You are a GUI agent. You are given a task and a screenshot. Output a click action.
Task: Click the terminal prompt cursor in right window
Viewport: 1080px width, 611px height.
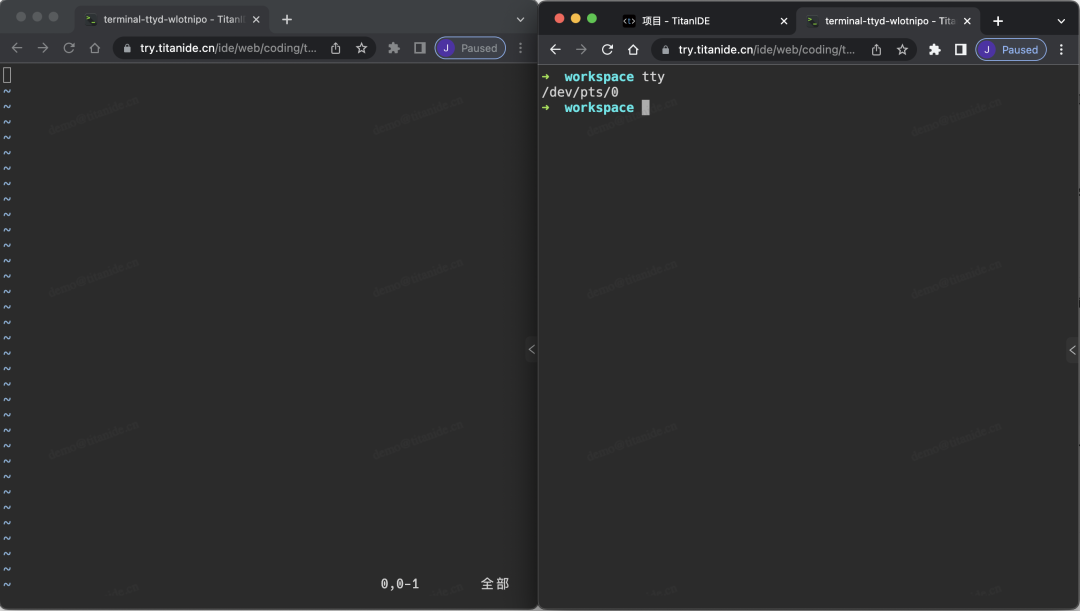[x=645, y=107]
